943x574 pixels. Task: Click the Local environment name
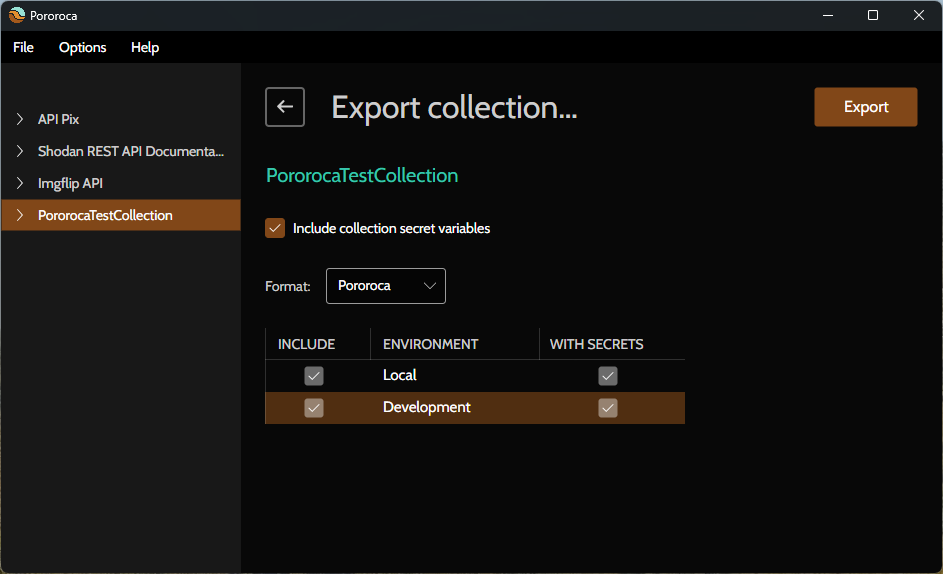click(400, 375)
